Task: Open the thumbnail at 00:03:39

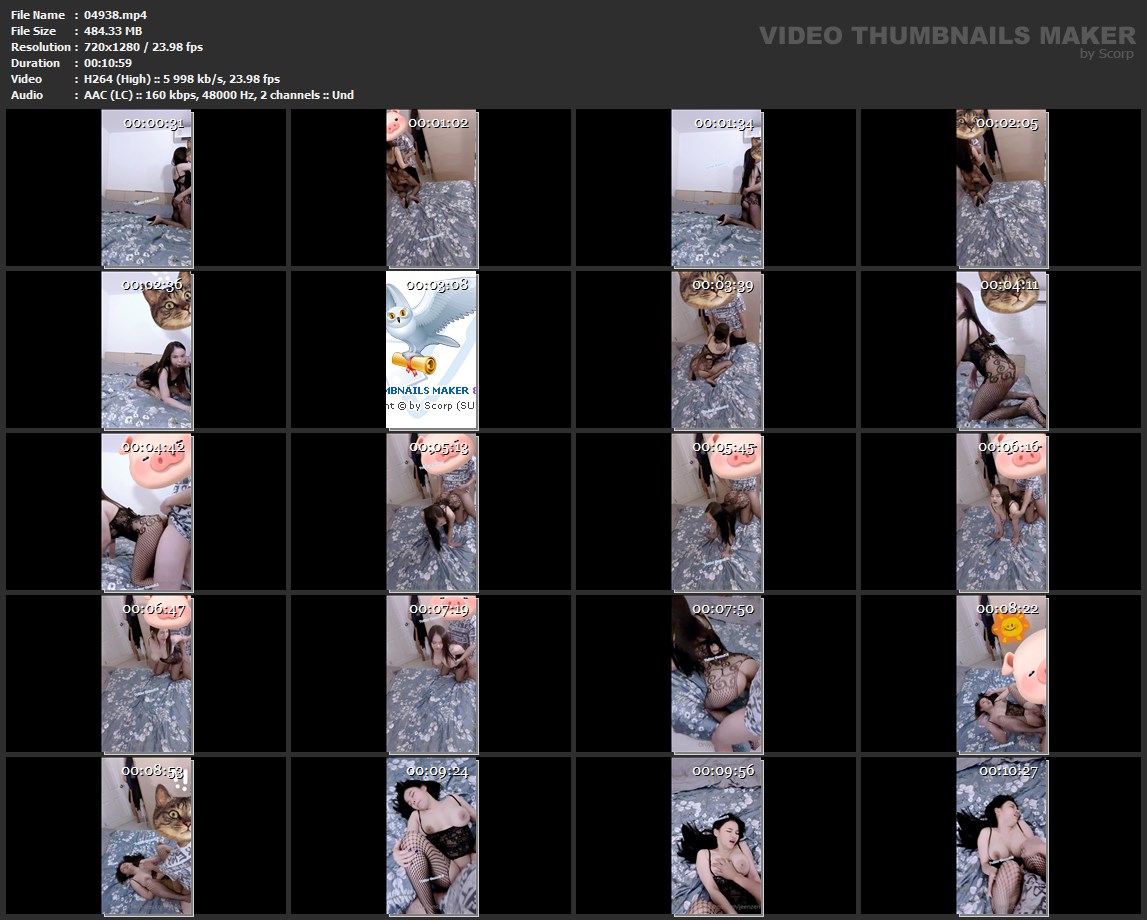Action: [x=716, y=350]
